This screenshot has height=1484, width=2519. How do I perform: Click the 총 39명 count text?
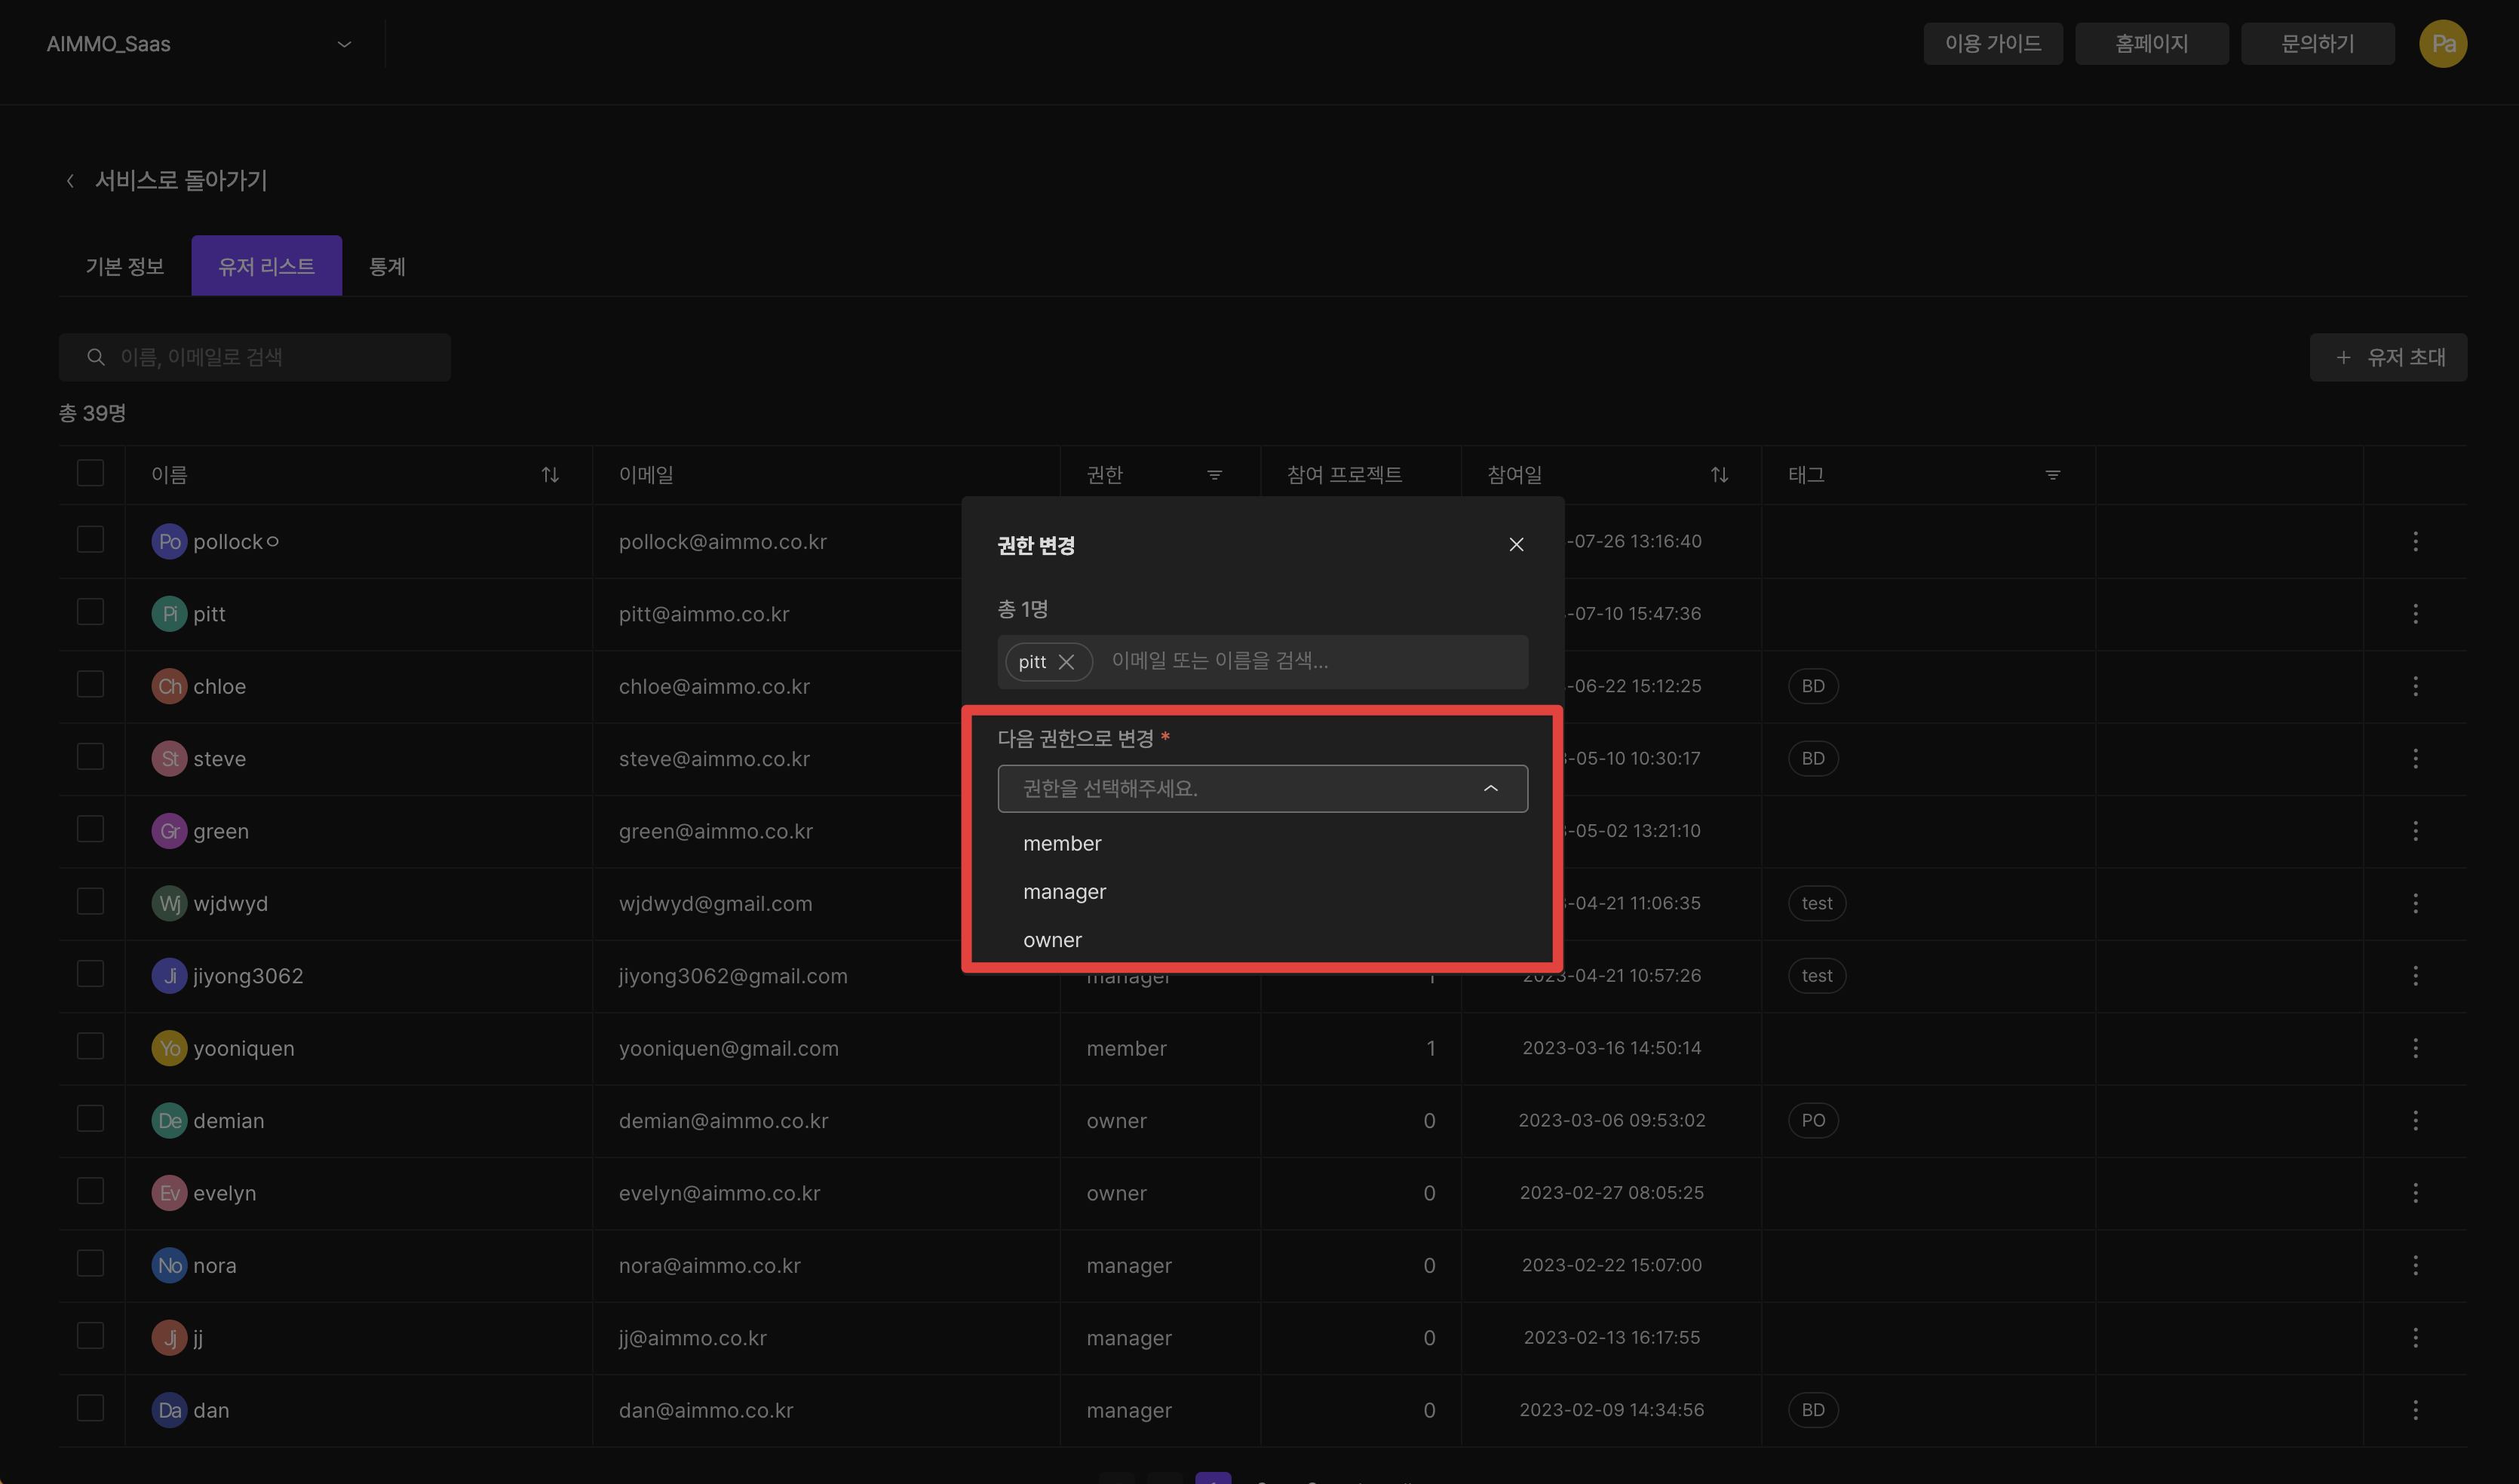coord(92,413)
